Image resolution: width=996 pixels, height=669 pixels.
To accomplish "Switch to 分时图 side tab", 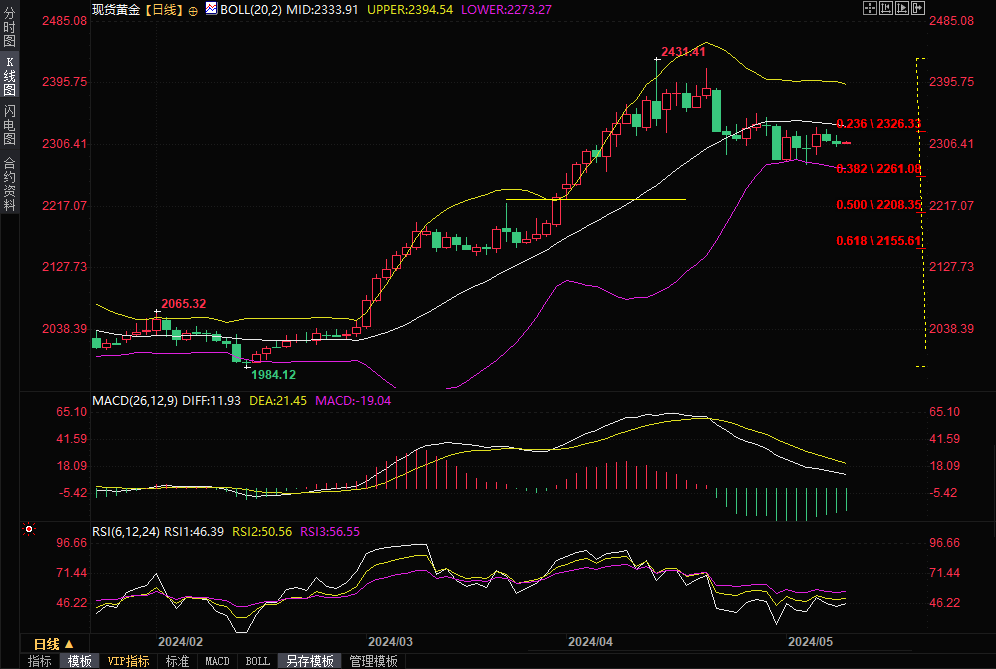I will pyautogui.click(x=9, y=28).
